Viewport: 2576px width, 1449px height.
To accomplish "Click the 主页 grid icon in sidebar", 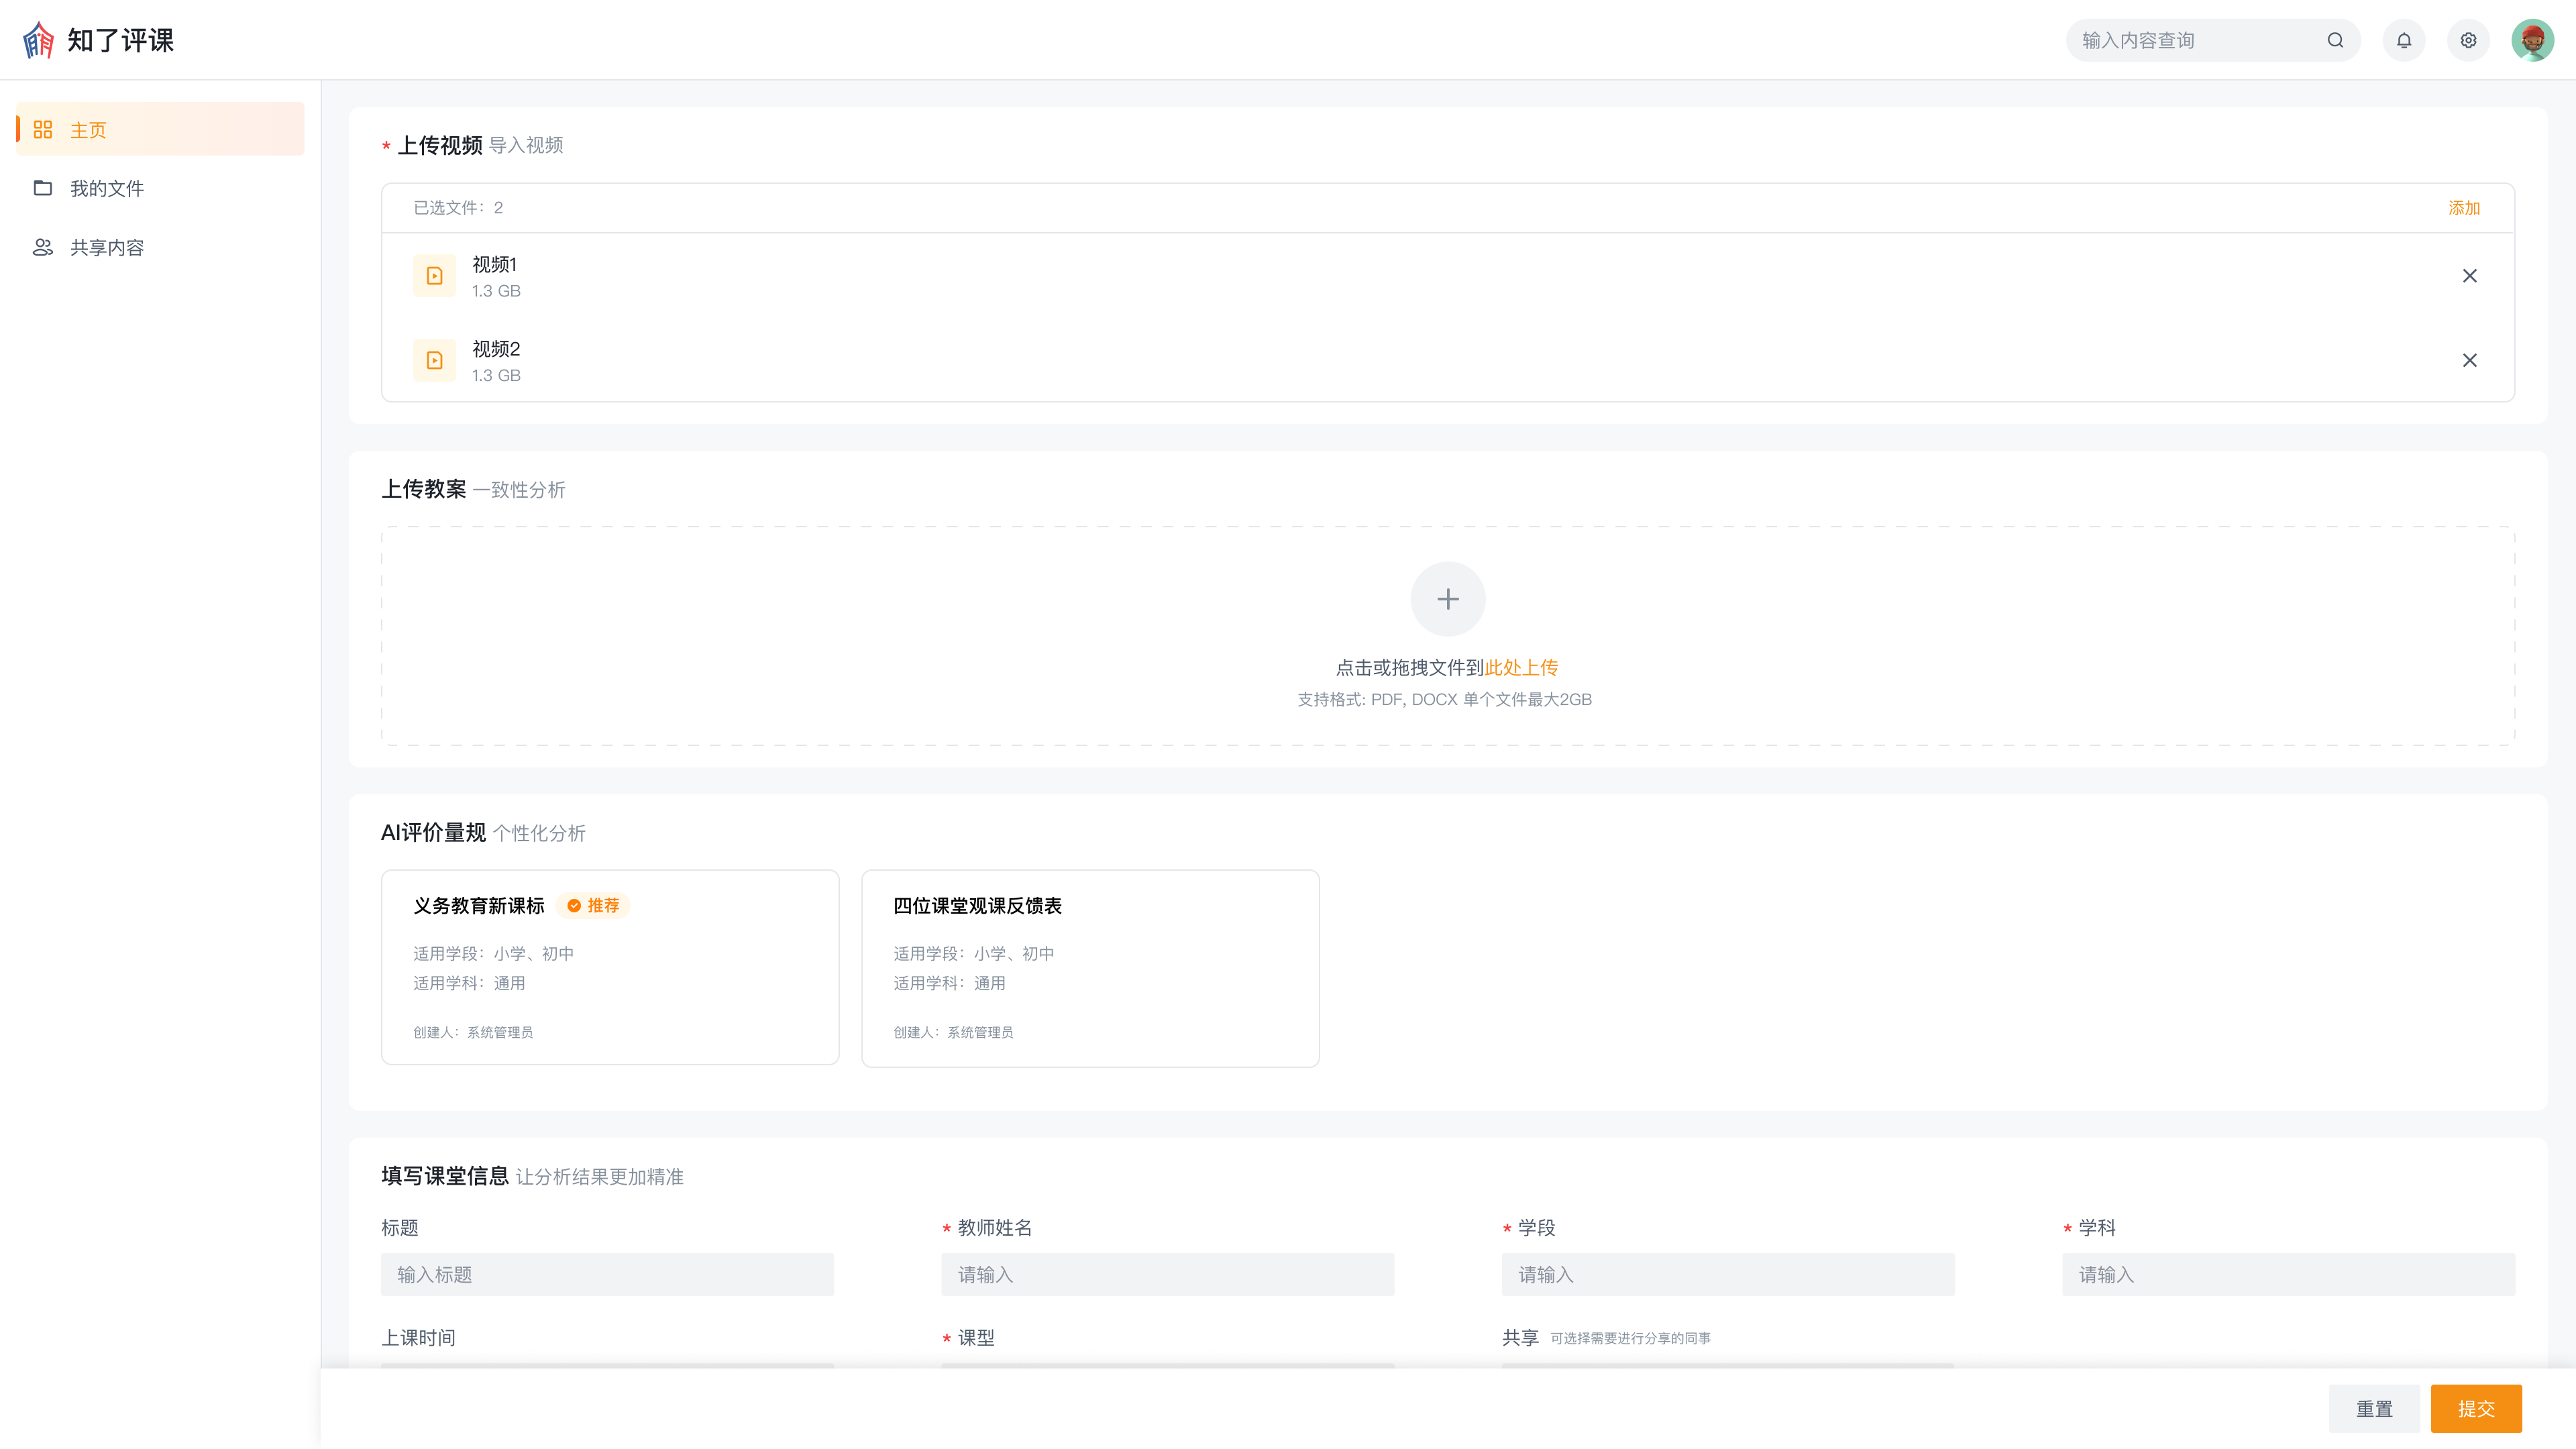I will pos(43,130).
